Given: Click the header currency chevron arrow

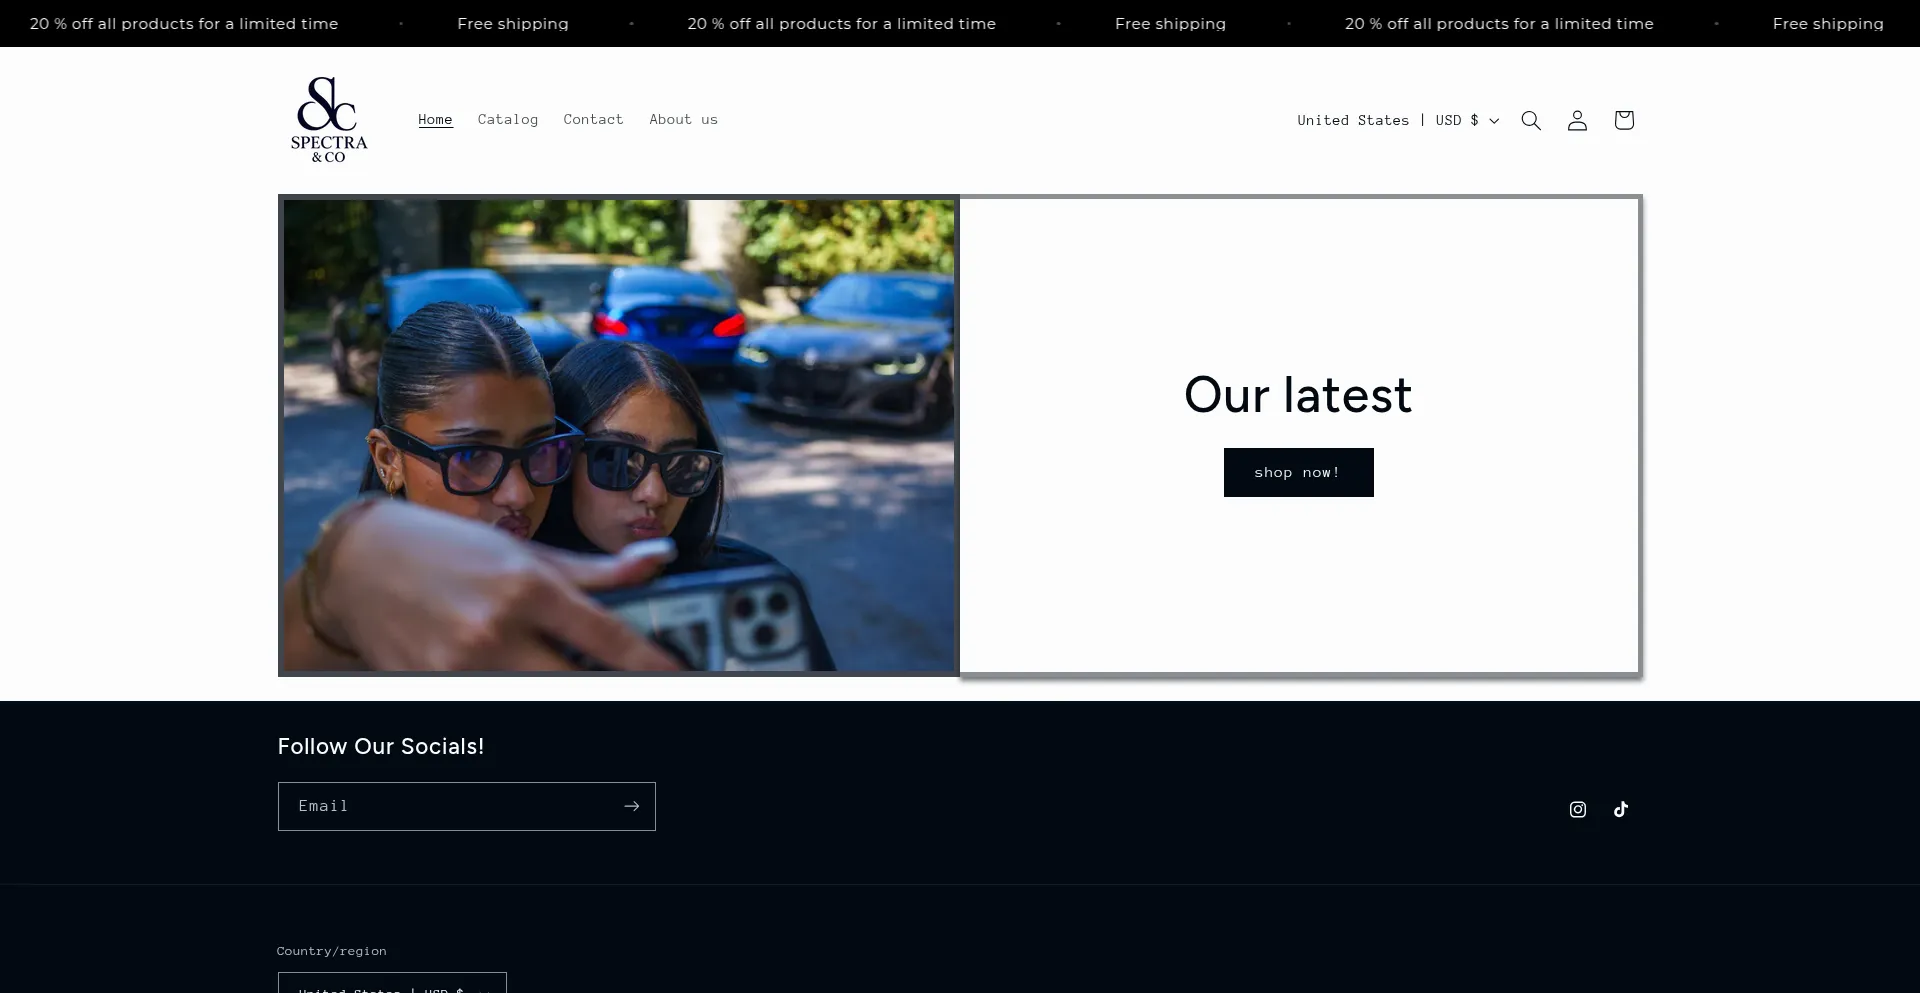Looking at the screenshot, I should [x=1494, y=121].
